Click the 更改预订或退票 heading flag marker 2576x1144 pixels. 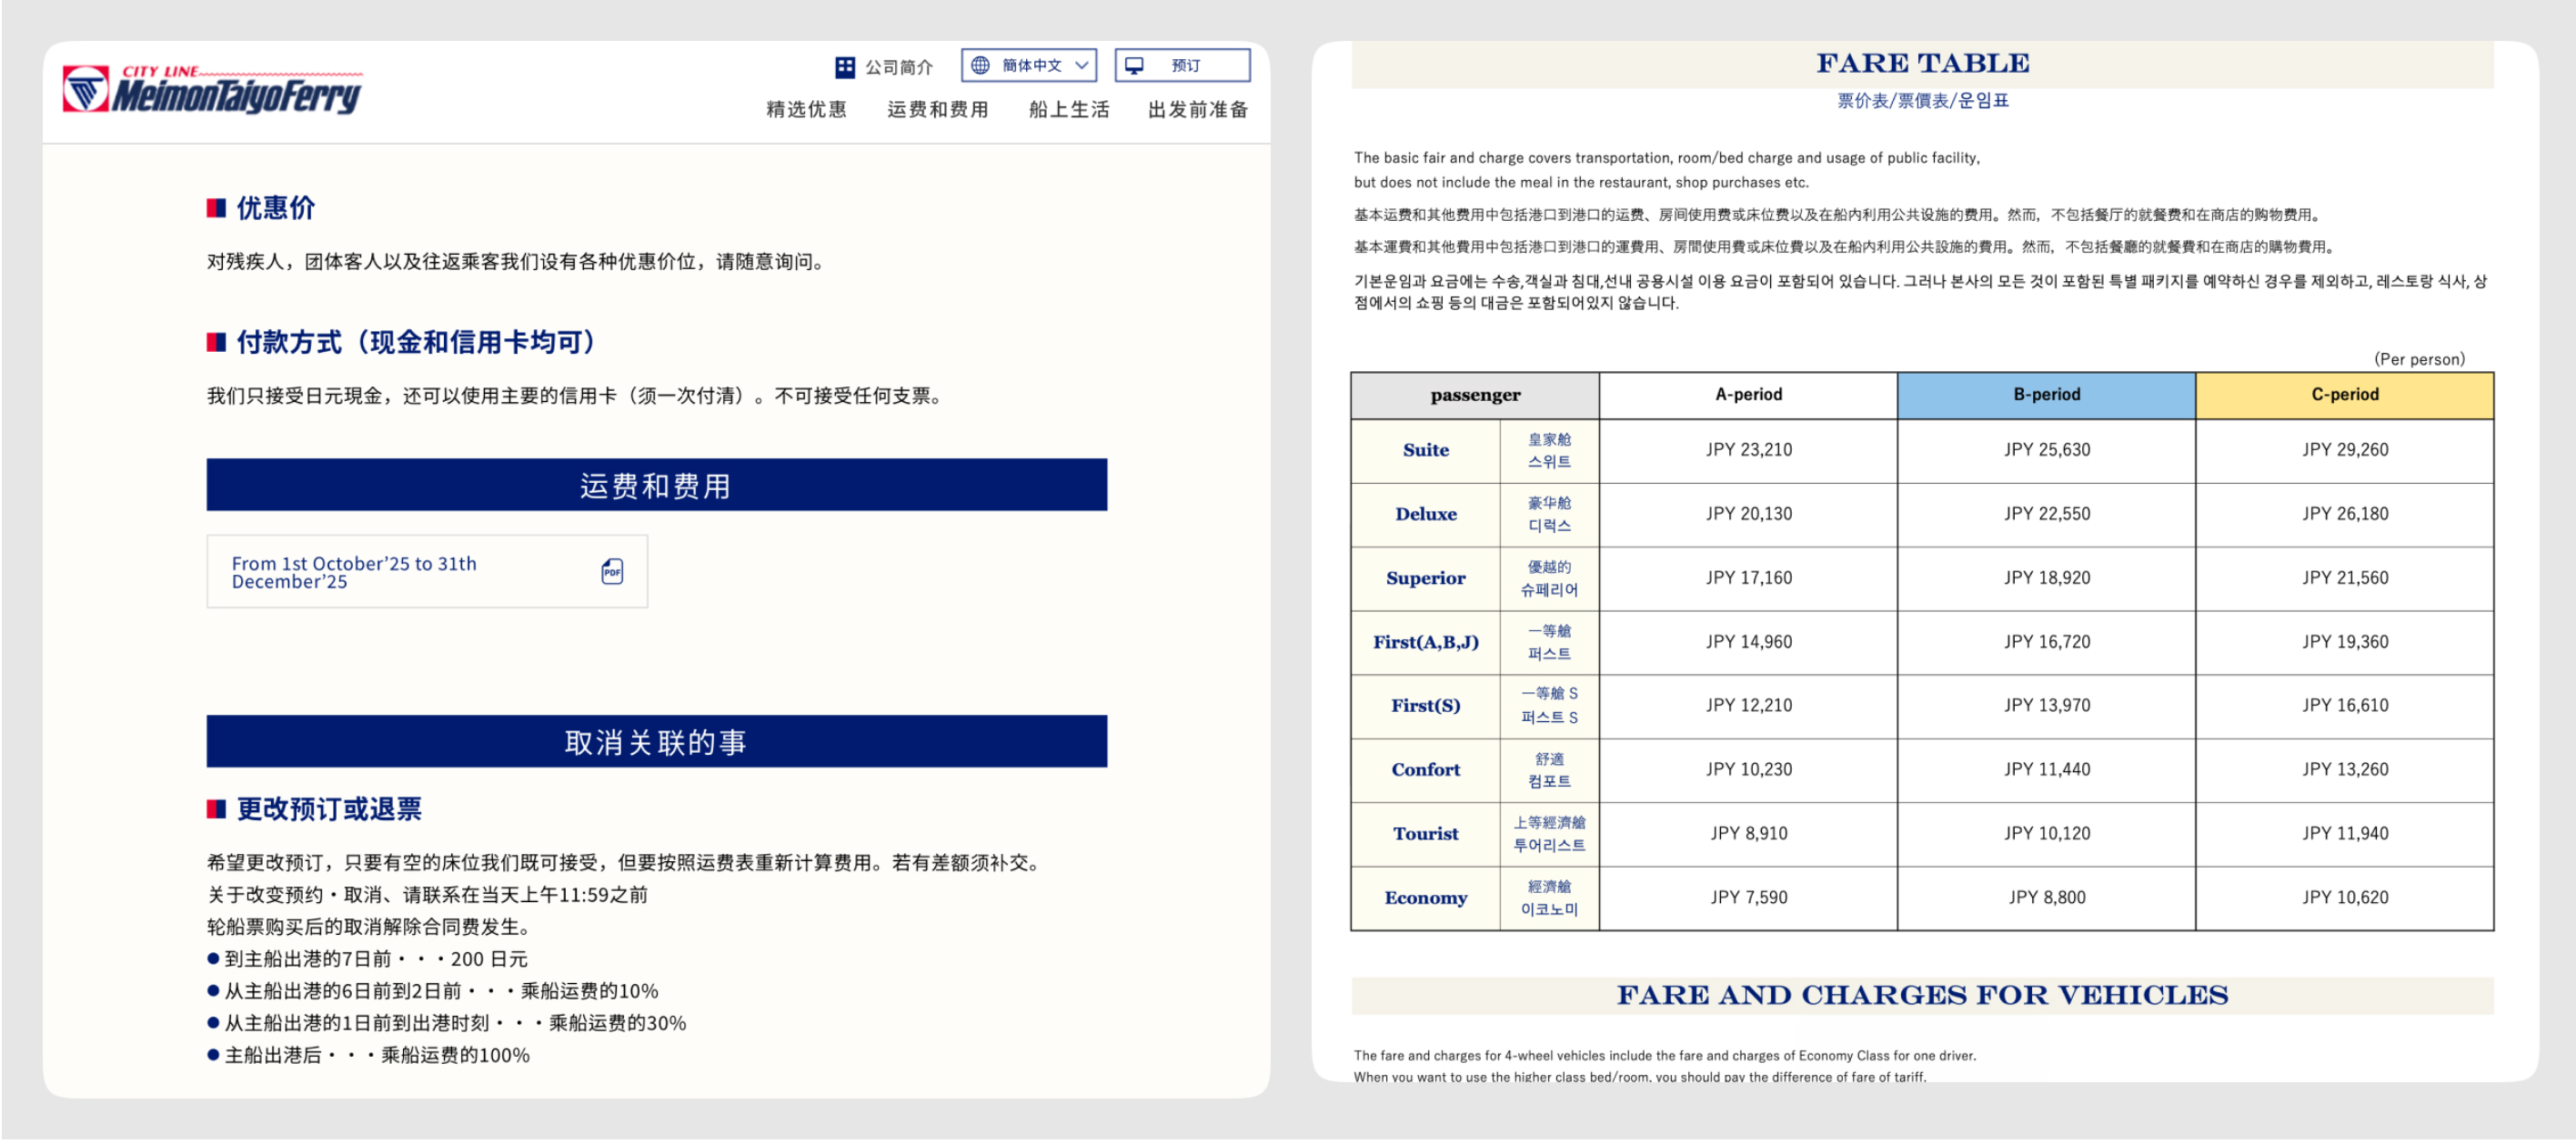216,809
